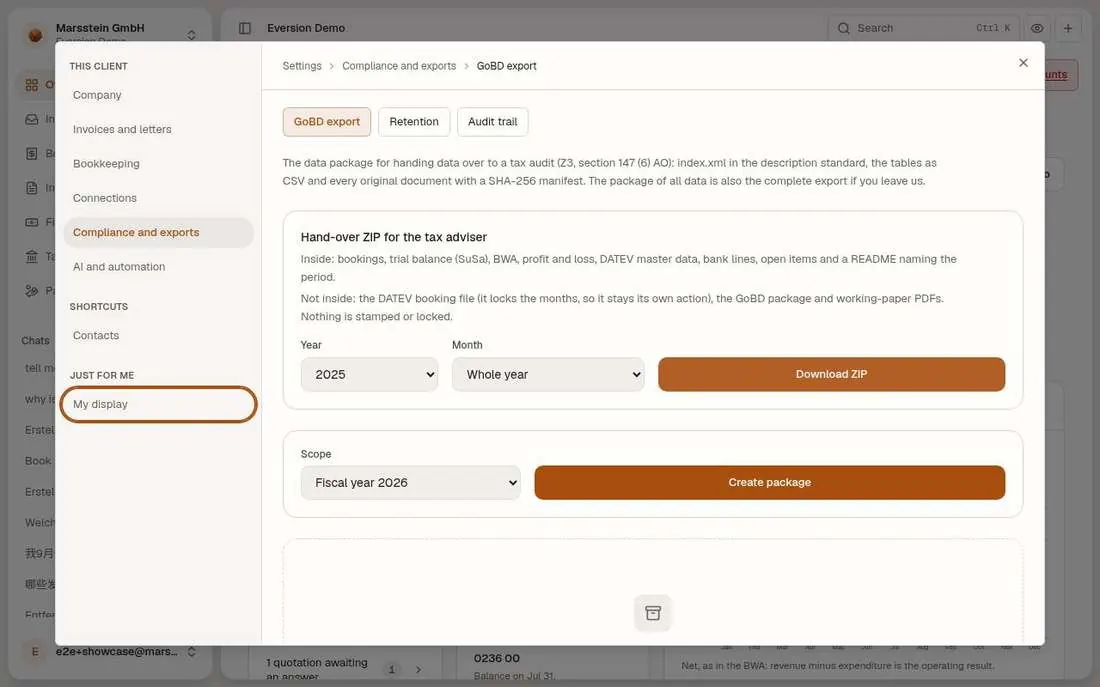This screenshot has width=1100, height=687.
Task: Open AI and automation settings
Action: (x=159, y=267)
